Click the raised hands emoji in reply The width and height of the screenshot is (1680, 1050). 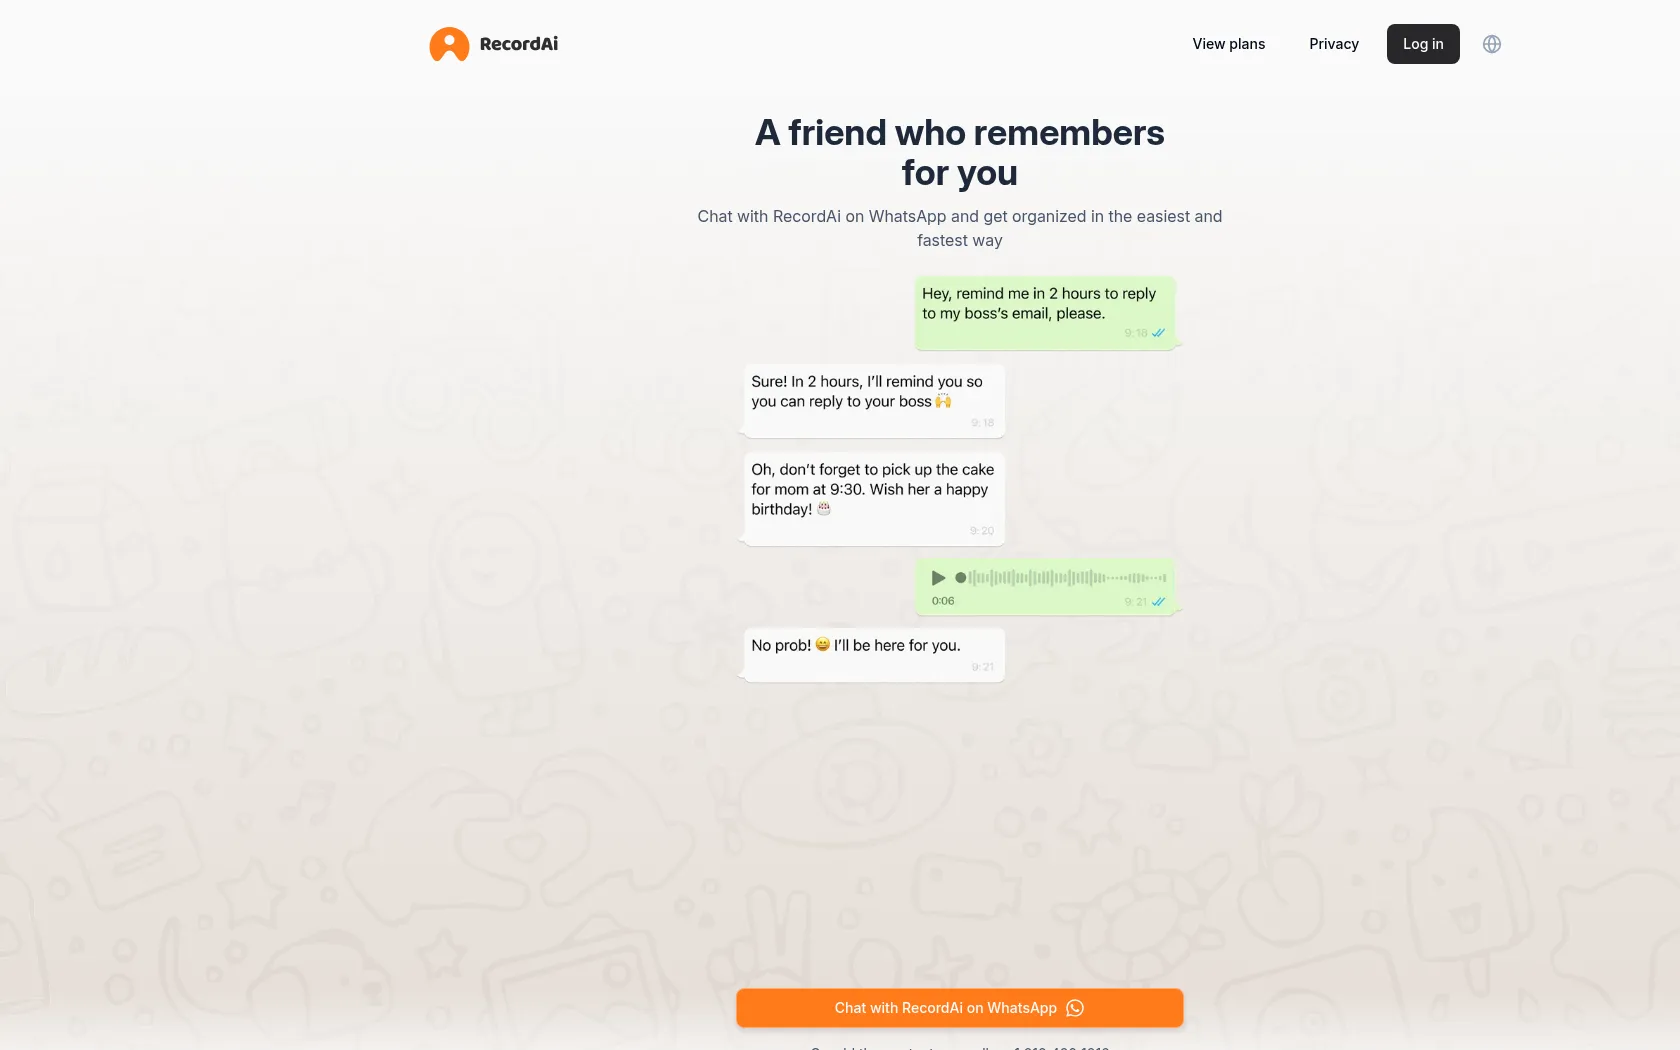(943, 401)
